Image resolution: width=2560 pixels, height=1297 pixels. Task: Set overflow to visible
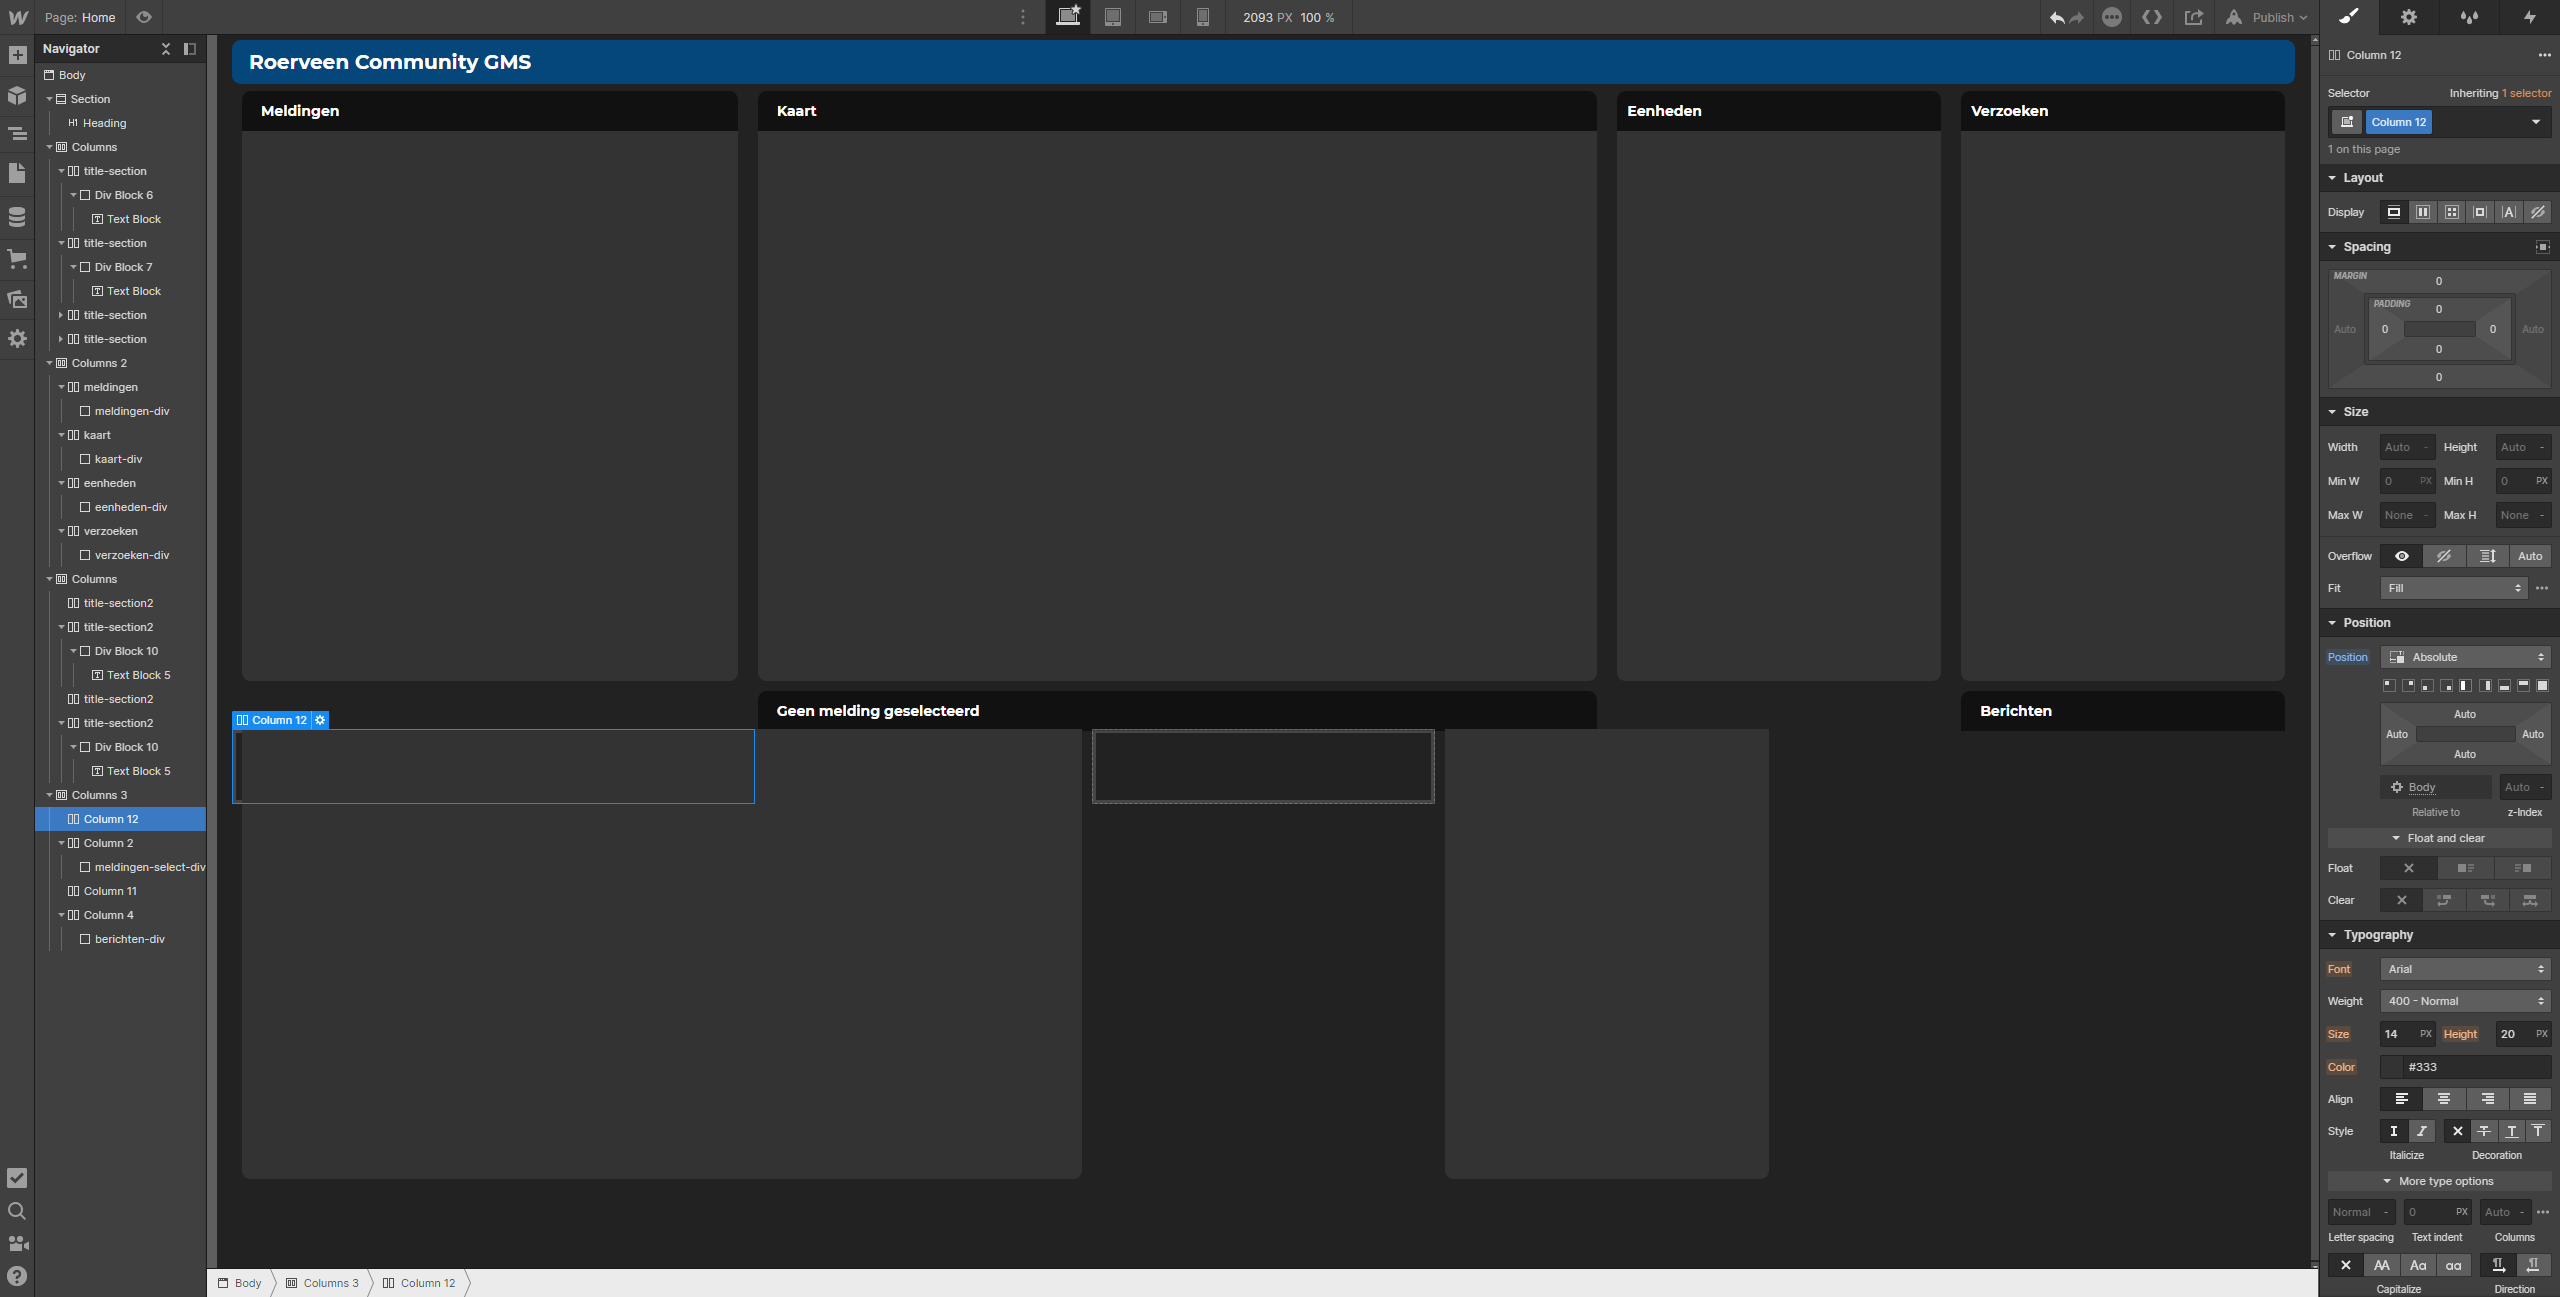(x=2401, y=556)
